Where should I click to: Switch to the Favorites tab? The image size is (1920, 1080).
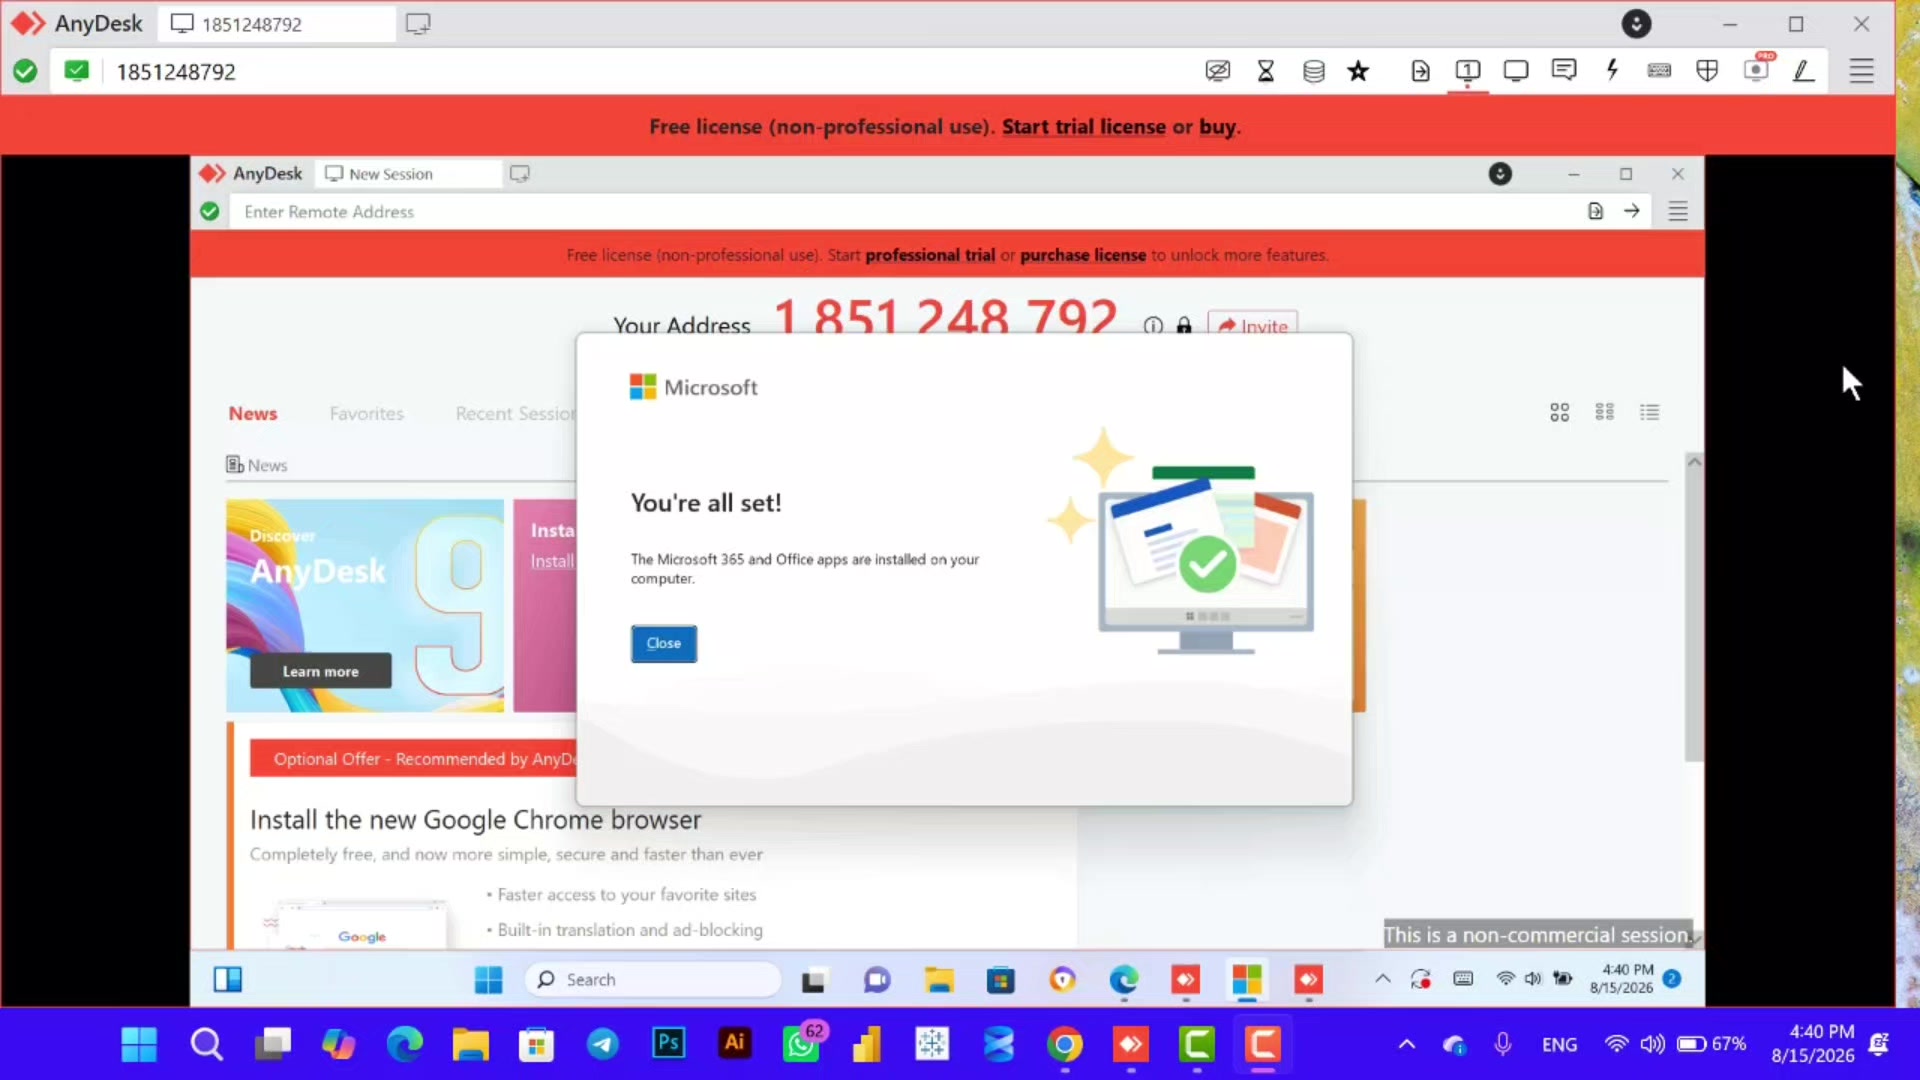point(367,414)
